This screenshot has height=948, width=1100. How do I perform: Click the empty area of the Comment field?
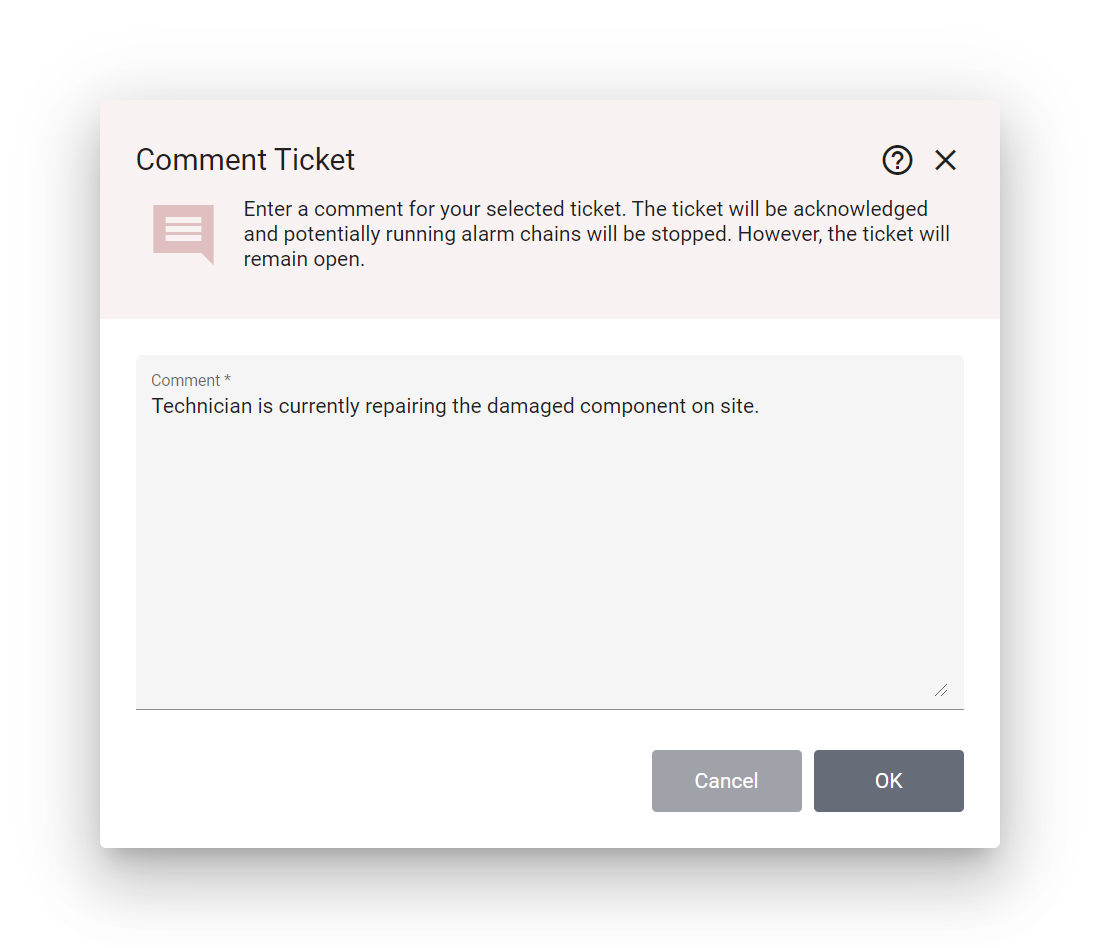(x=549, y=560)
